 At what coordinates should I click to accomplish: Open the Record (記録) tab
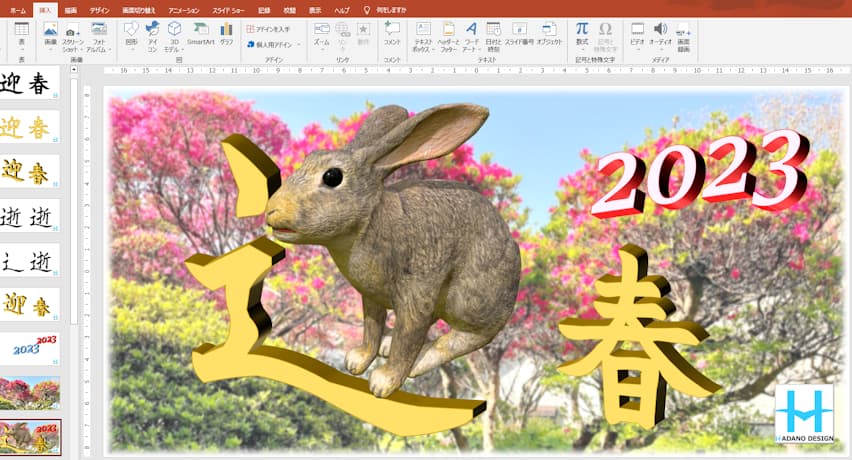(264, 10)
